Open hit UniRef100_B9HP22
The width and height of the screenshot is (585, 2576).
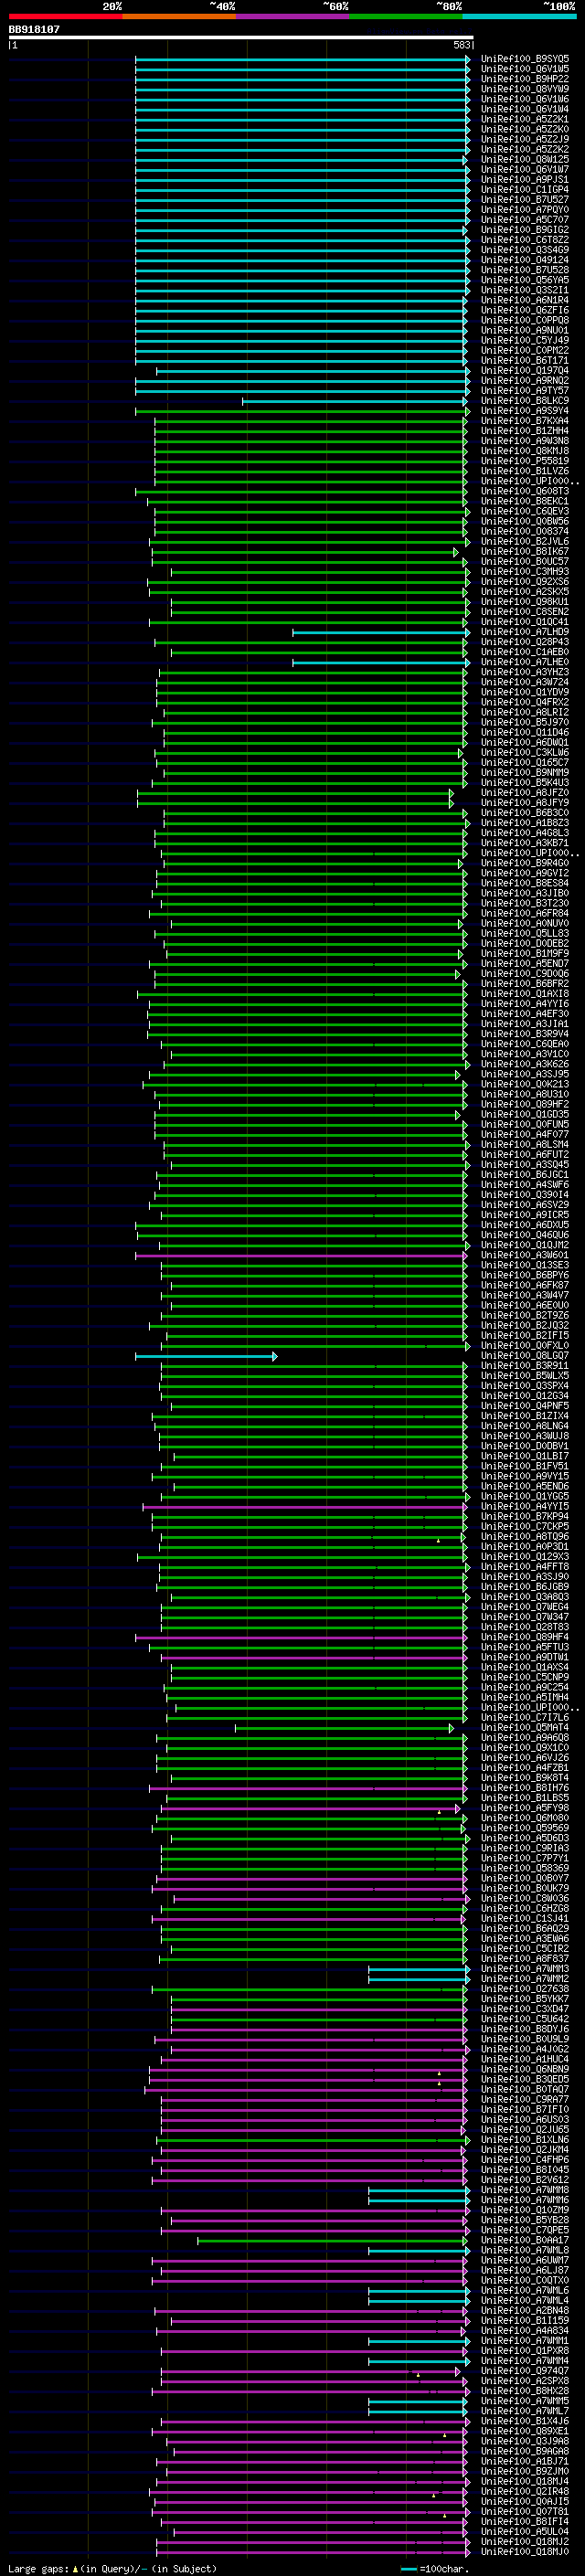(525, 79)
